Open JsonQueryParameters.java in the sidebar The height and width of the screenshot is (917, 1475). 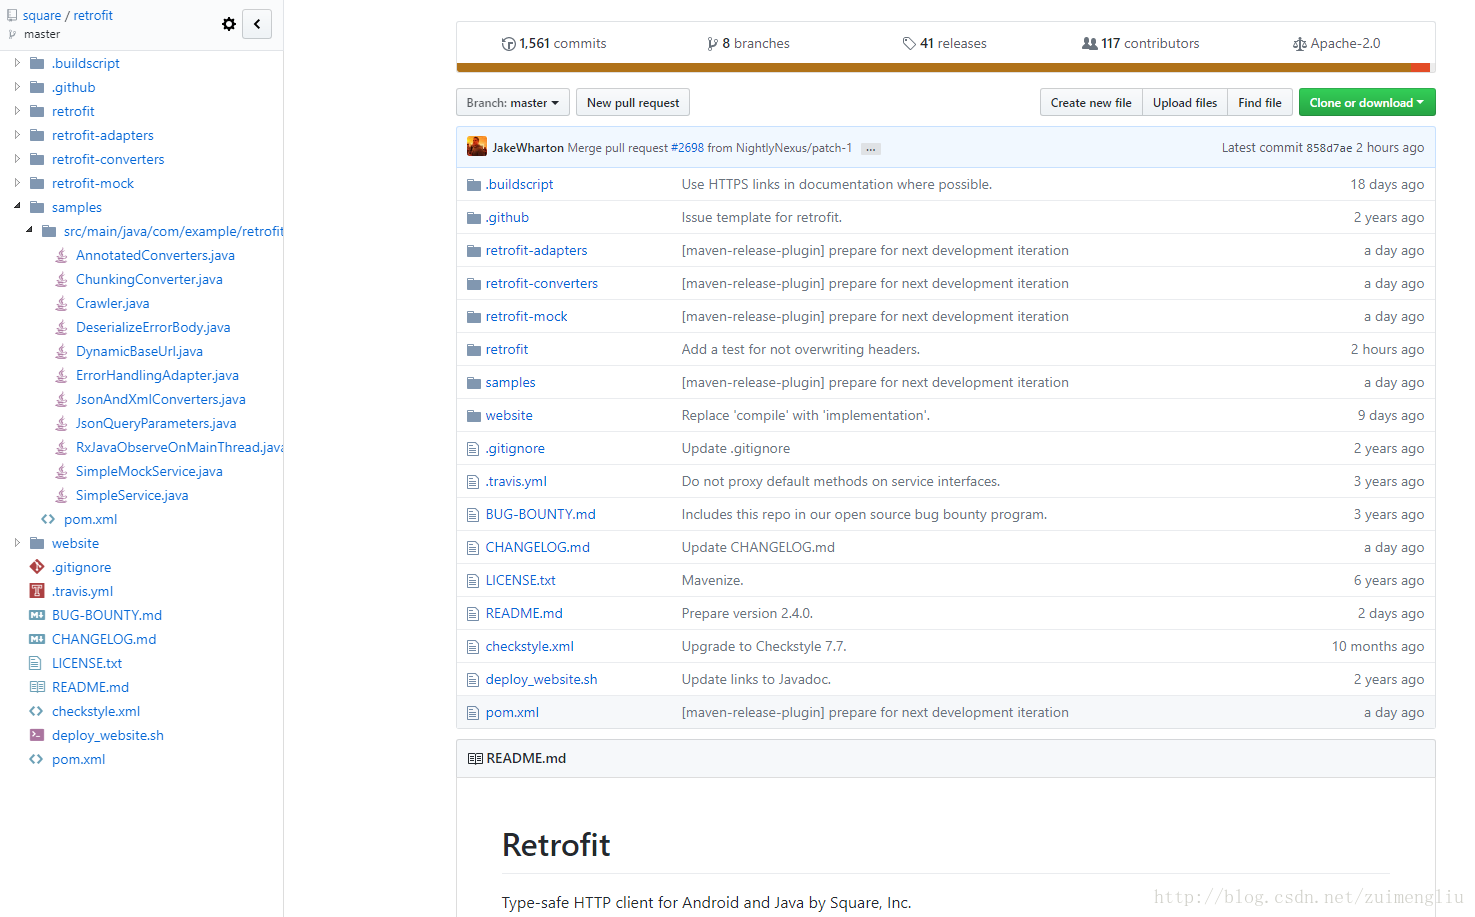(156, 423)
